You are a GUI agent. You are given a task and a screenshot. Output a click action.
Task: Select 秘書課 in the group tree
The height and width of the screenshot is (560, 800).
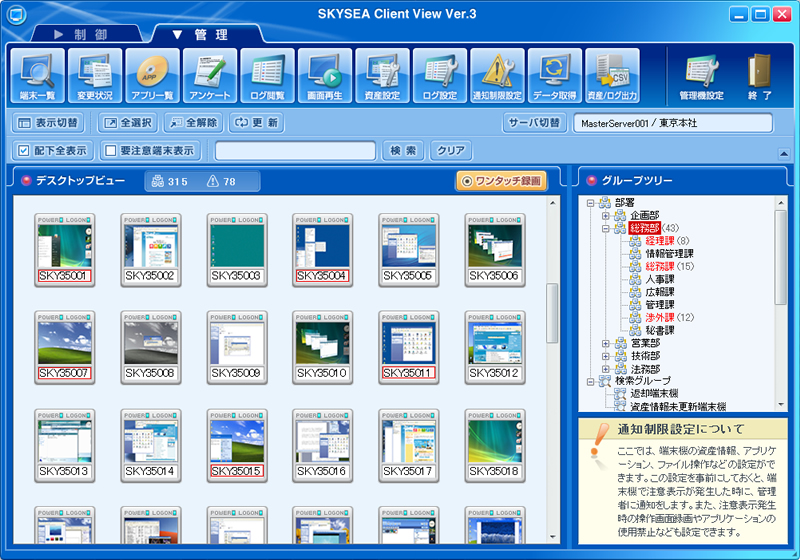660,330
